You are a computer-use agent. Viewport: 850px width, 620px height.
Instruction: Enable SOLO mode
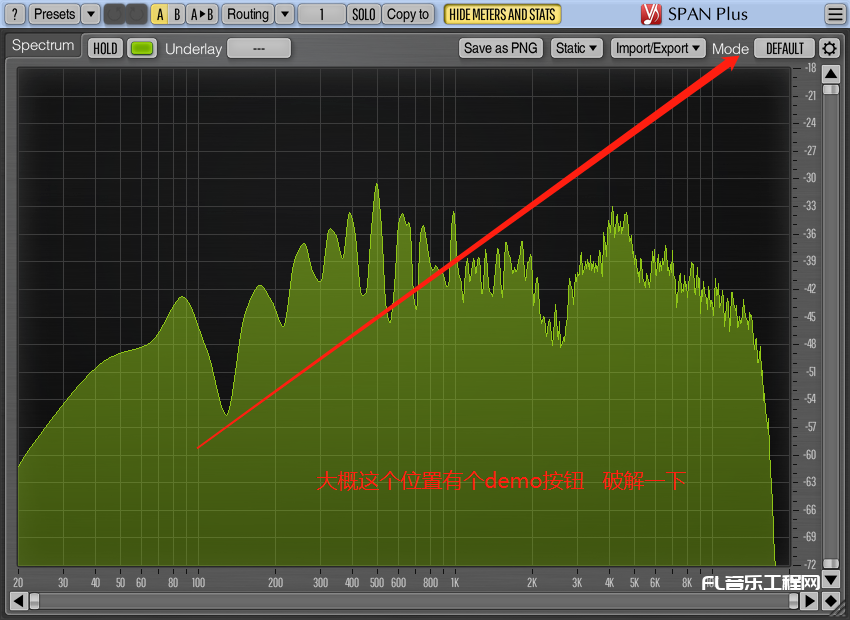pyautogui.click(x=363, y=14)
